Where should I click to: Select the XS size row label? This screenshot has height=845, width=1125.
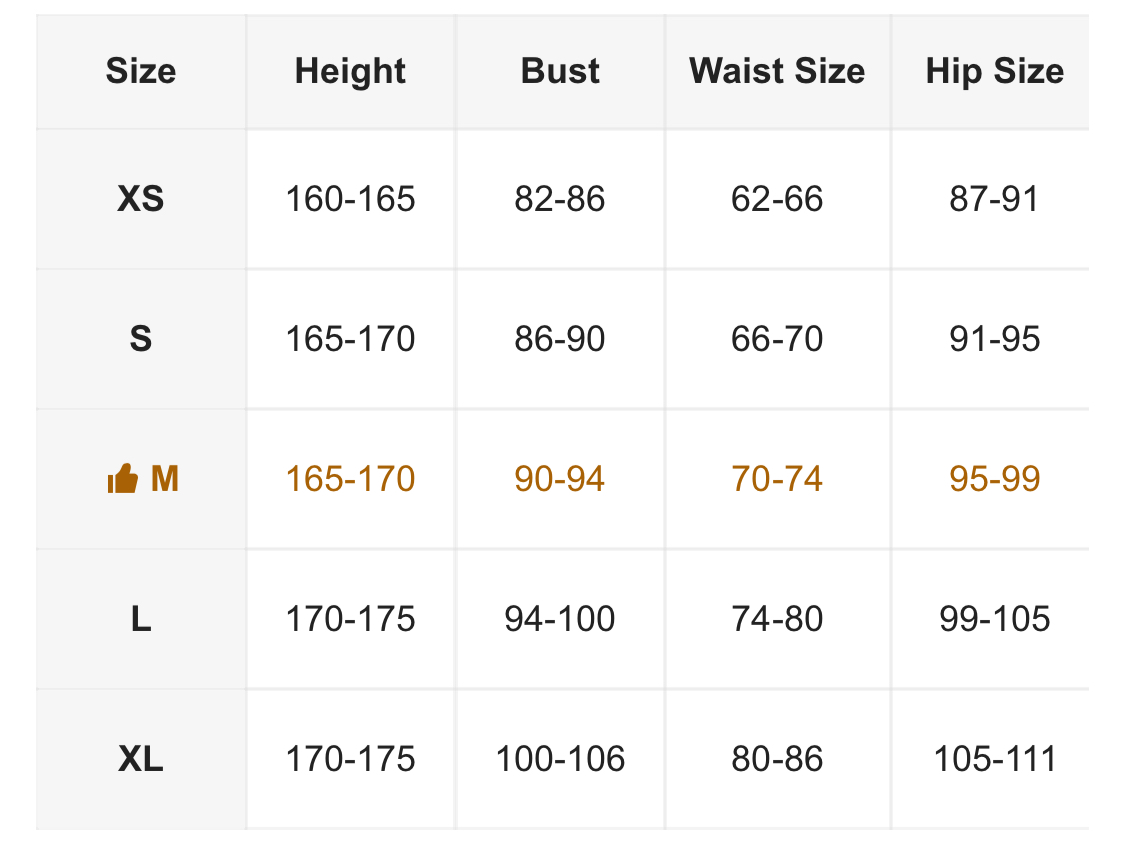click(141, 199)
